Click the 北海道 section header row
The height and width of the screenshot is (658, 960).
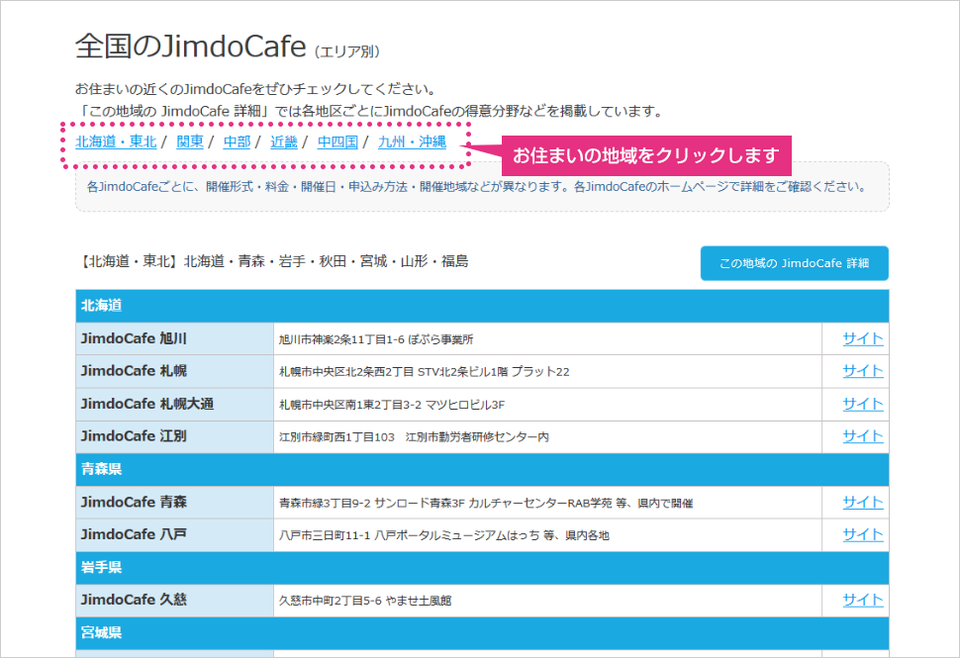tap(482, 306)
